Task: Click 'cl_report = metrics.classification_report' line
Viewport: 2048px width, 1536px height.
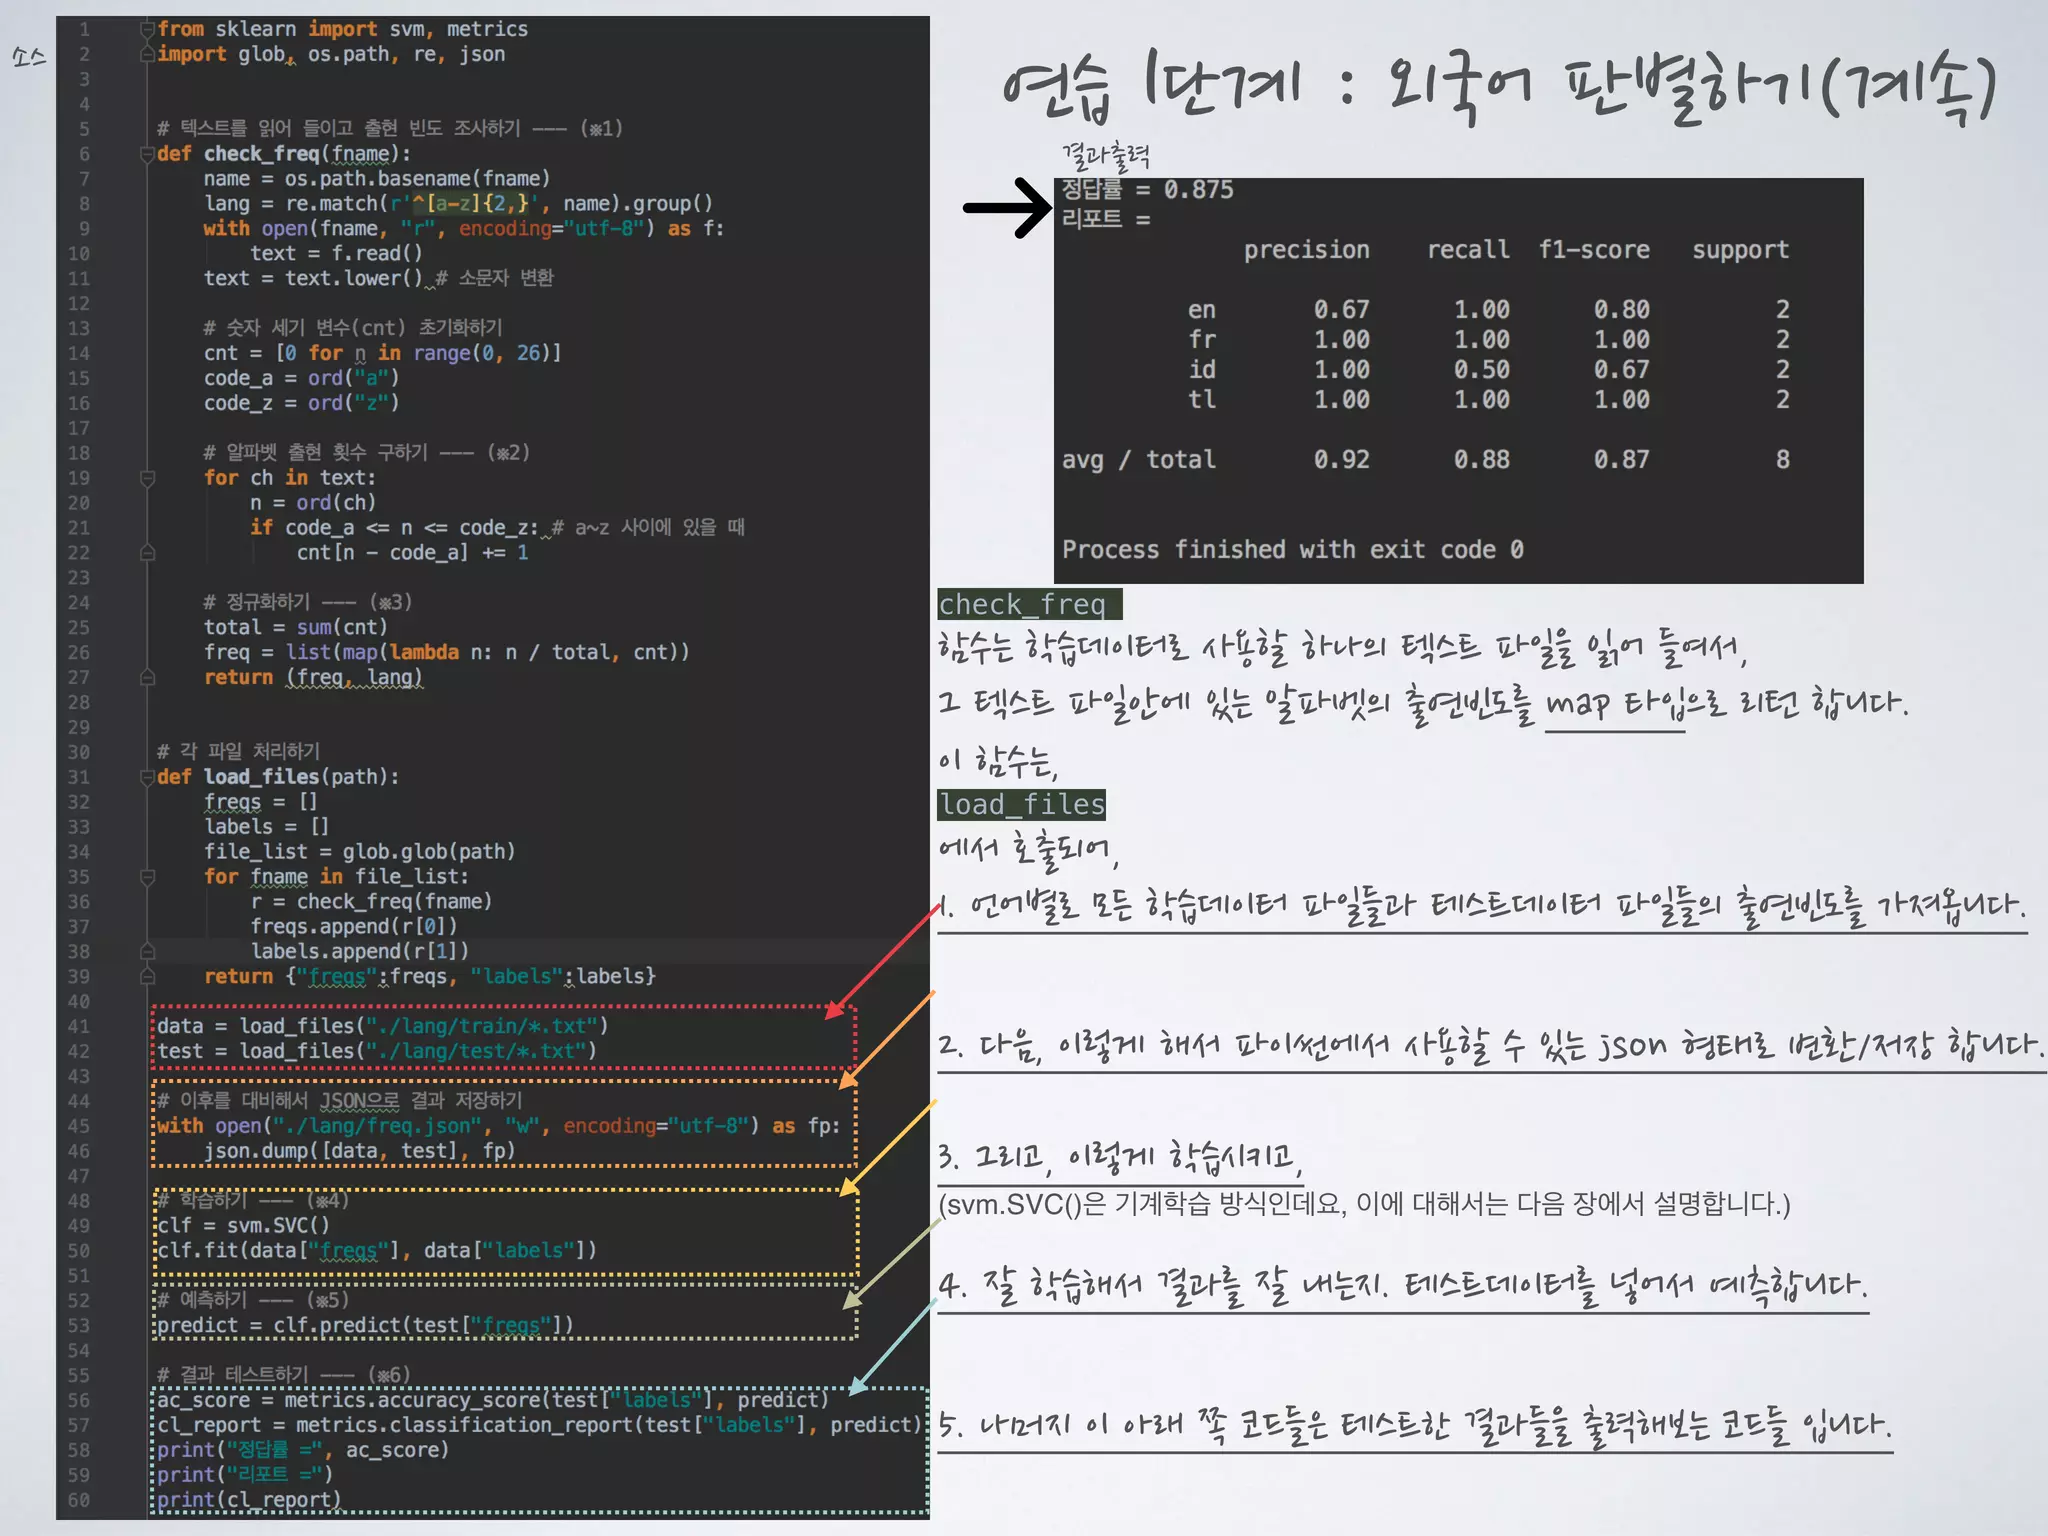Action: click(539, 1425)
